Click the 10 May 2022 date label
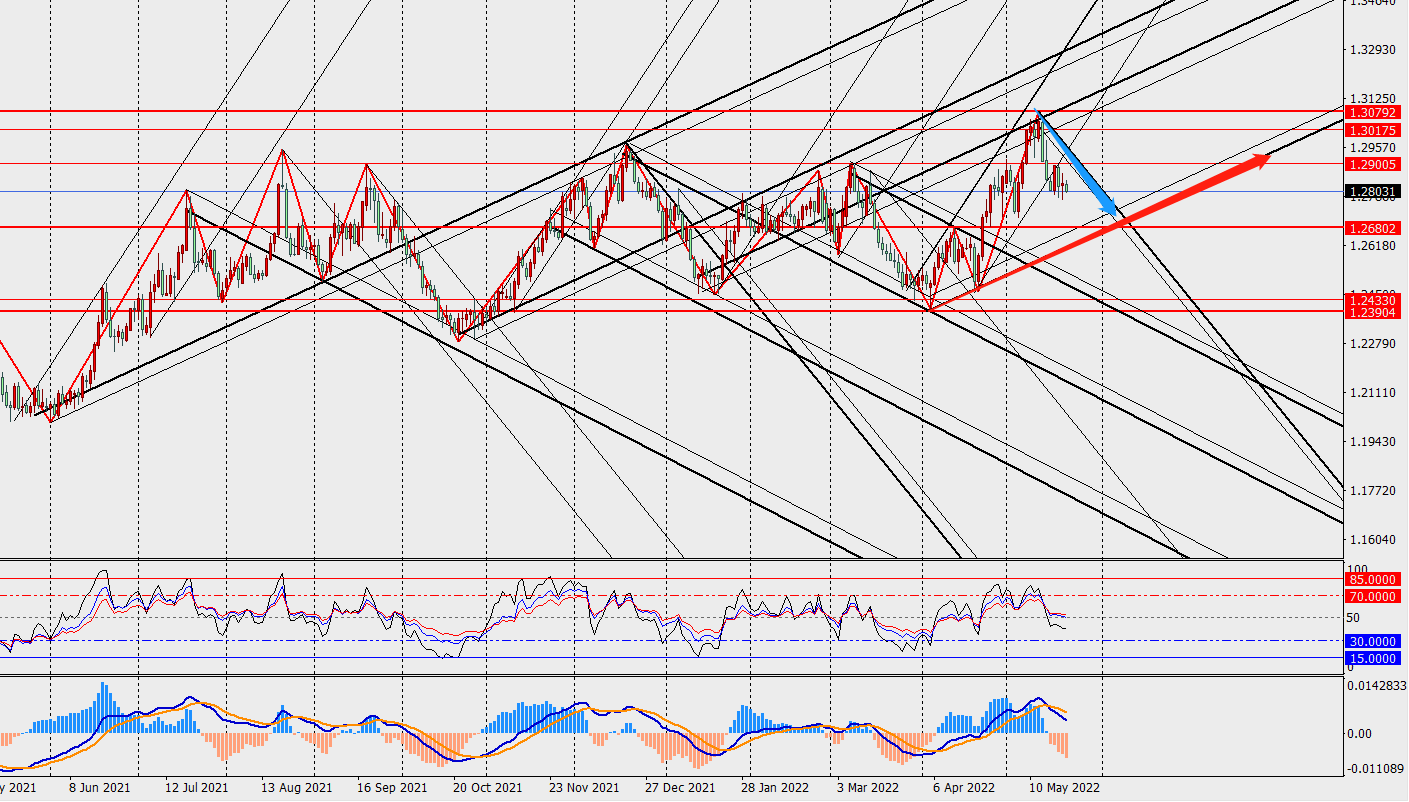The height and width of the screenshot is (802, 1409). (1066, 788)
